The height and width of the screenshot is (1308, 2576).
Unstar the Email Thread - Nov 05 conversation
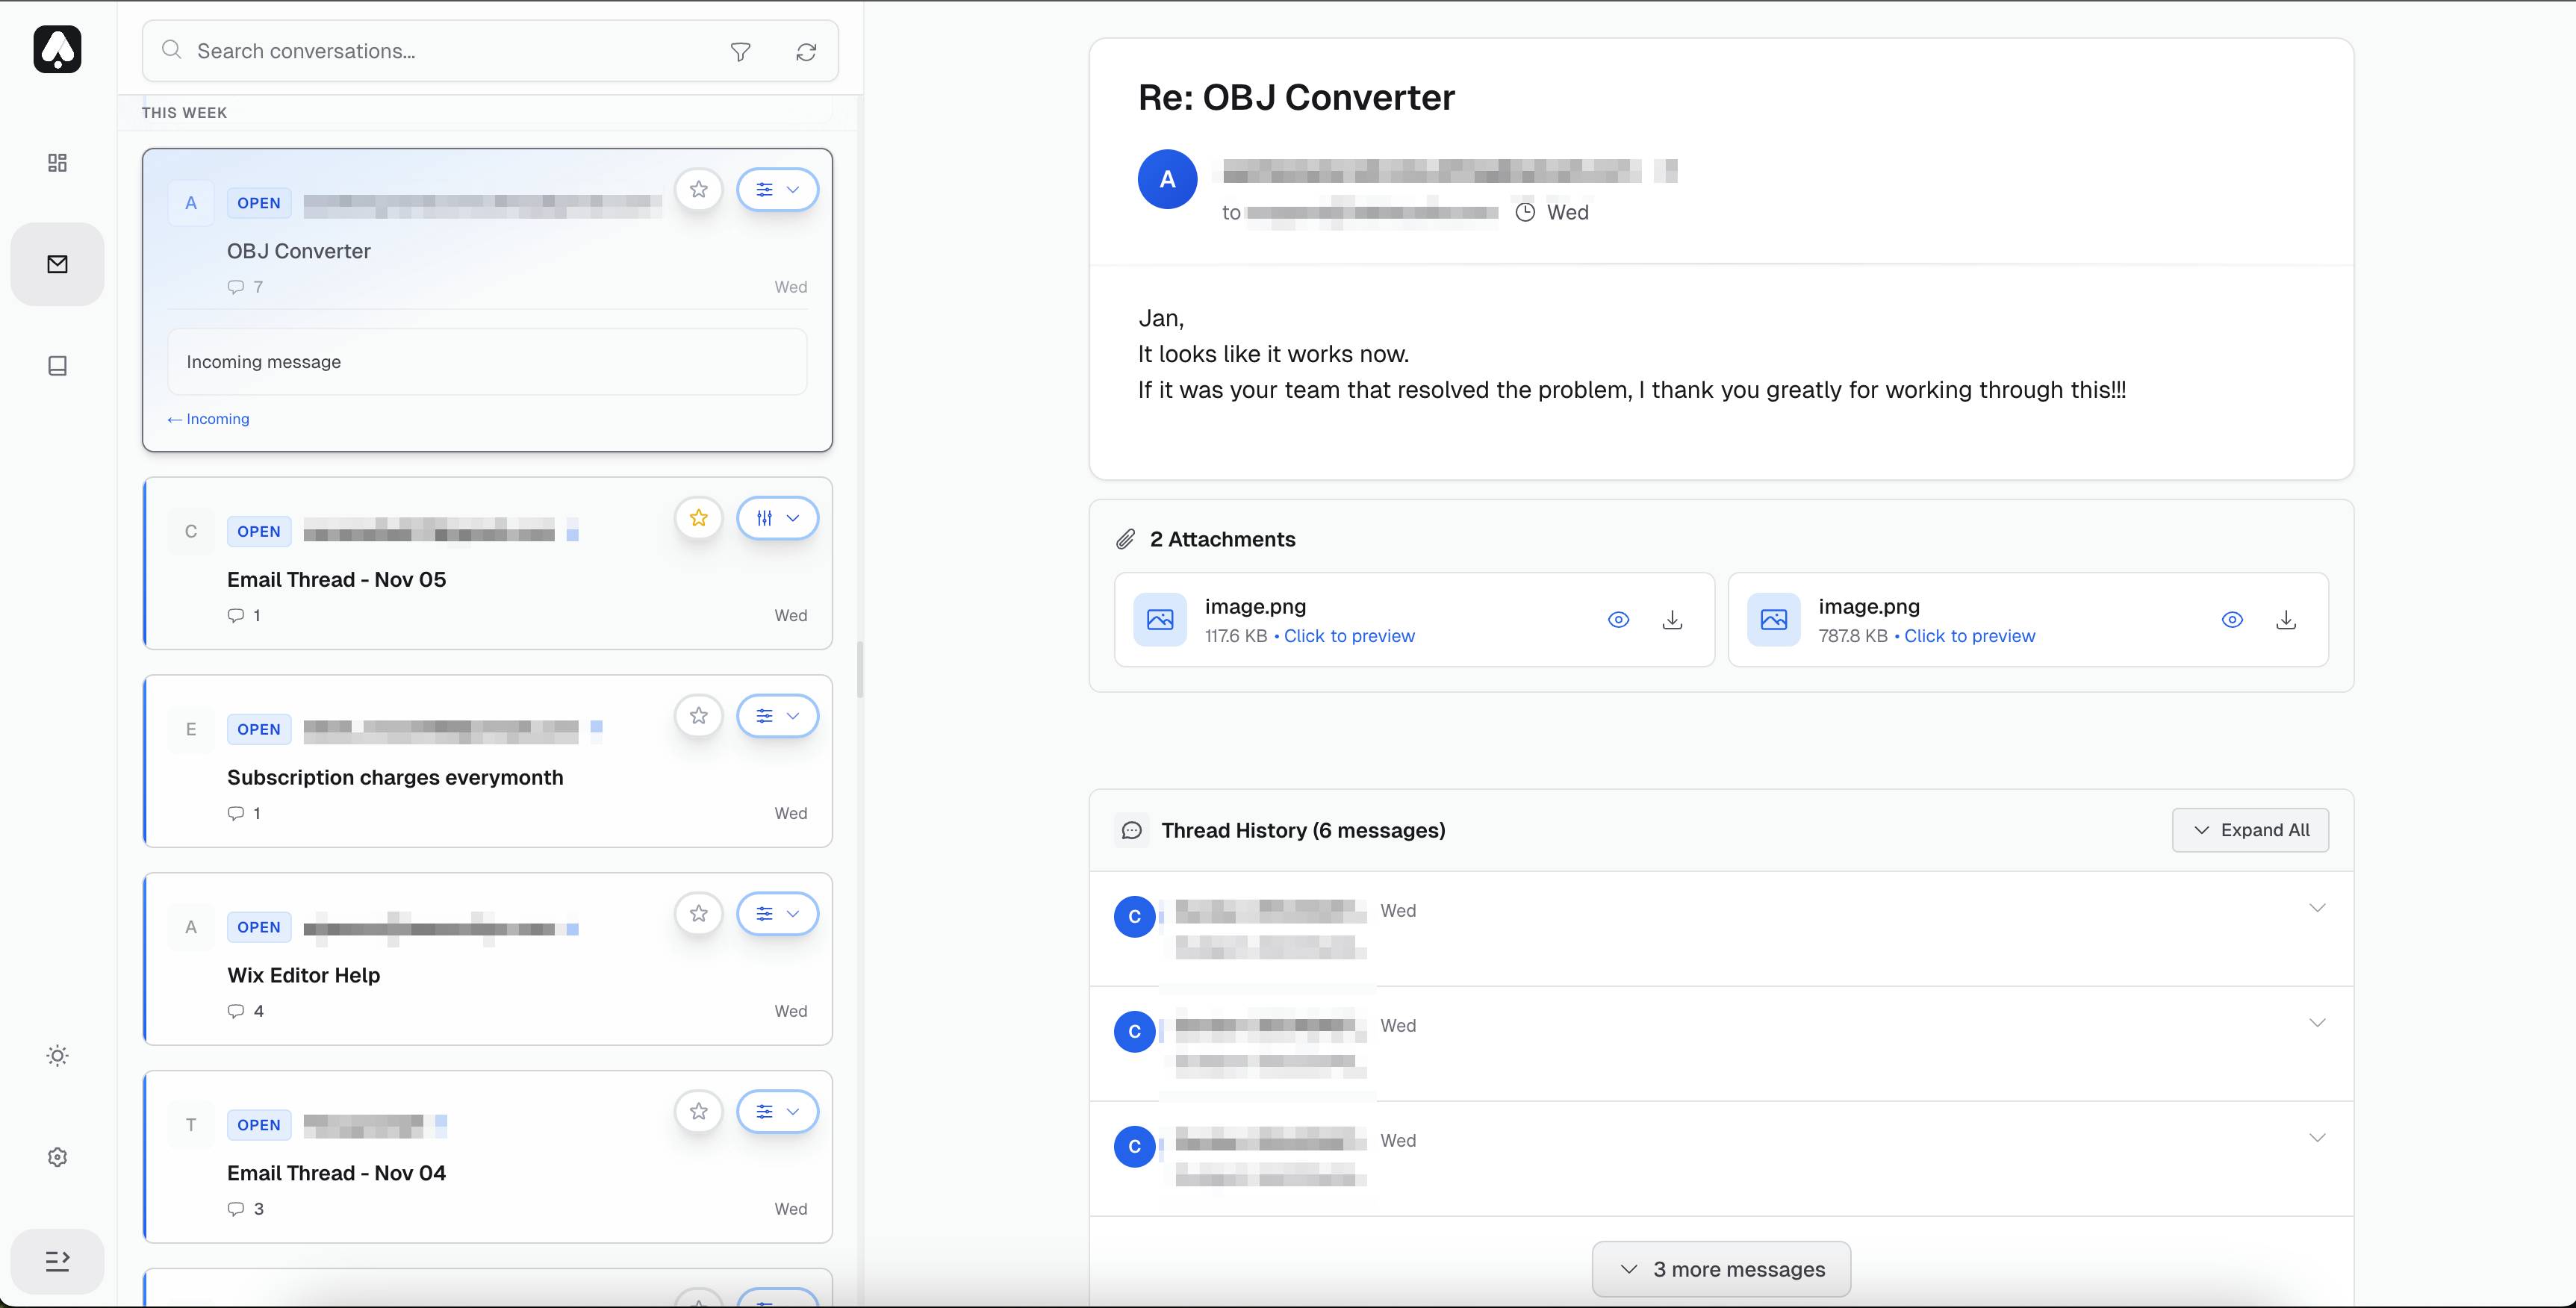[699, 518]
